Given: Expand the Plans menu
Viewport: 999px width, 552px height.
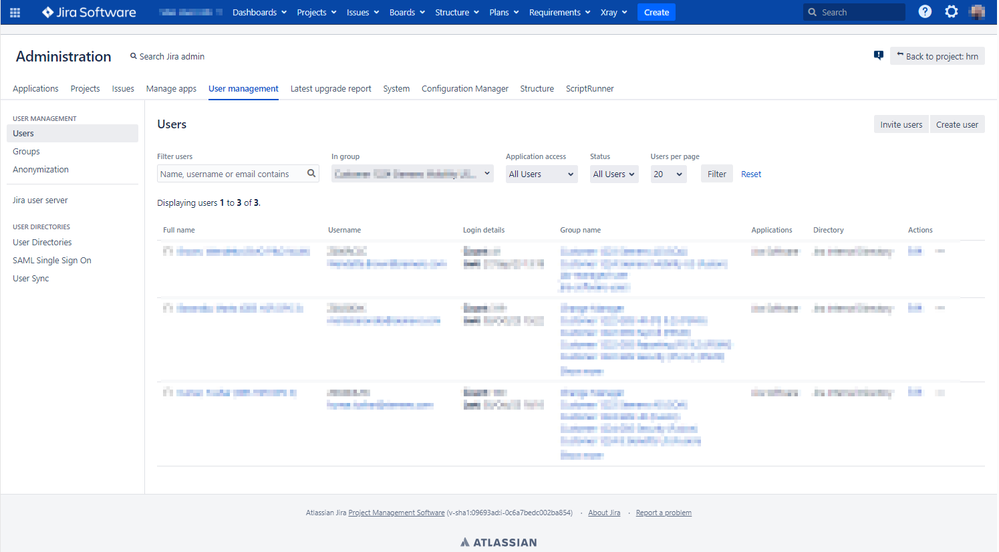Looking at the screenshot, I should coord(504,12).
